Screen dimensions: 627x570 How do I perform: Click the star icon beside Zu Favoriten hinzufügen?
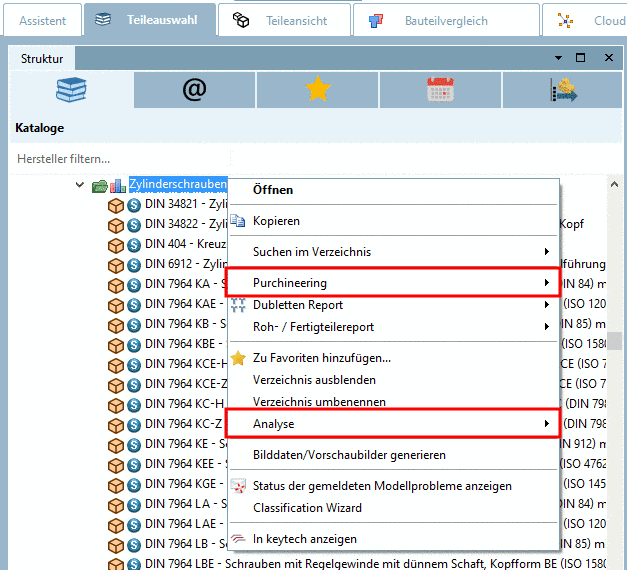point(238,358)
